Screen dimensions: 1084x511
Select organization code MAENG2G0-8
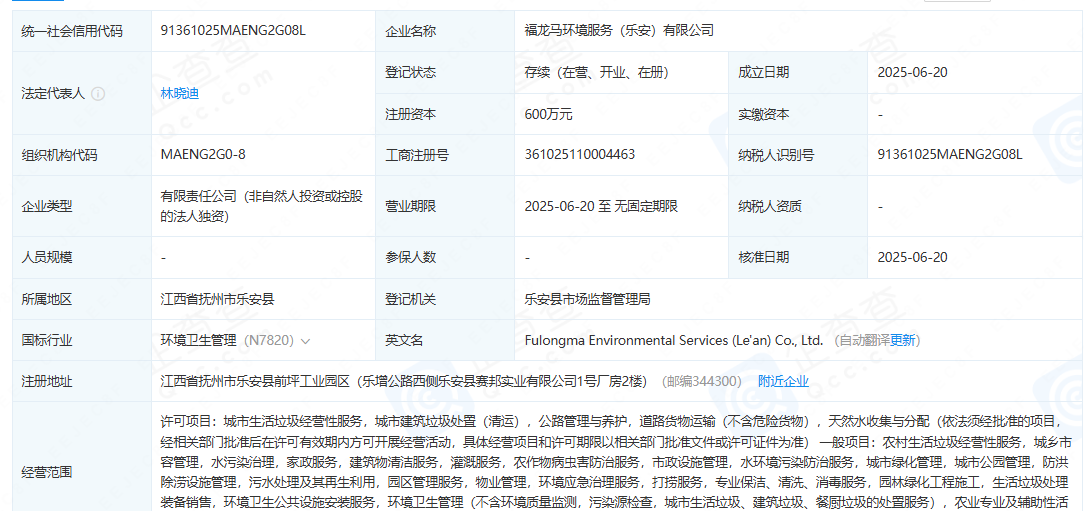pos(203,154)
